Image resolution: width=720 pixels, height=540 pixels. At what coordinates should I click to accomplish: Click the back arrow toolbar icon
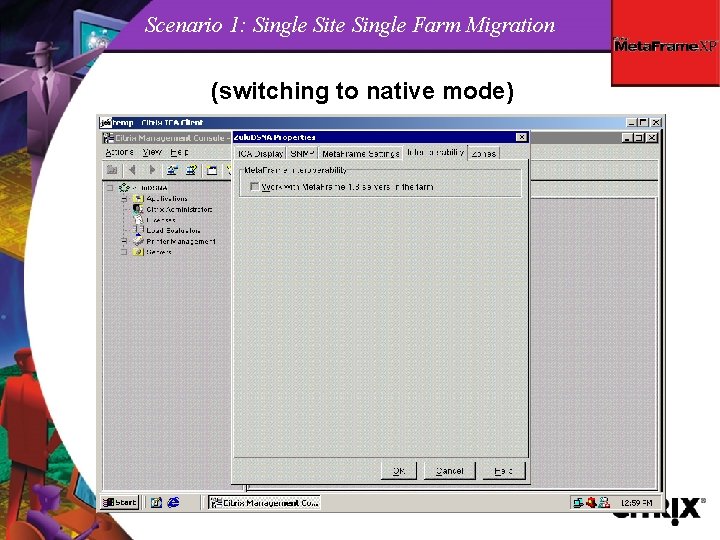tap(132, 170)
